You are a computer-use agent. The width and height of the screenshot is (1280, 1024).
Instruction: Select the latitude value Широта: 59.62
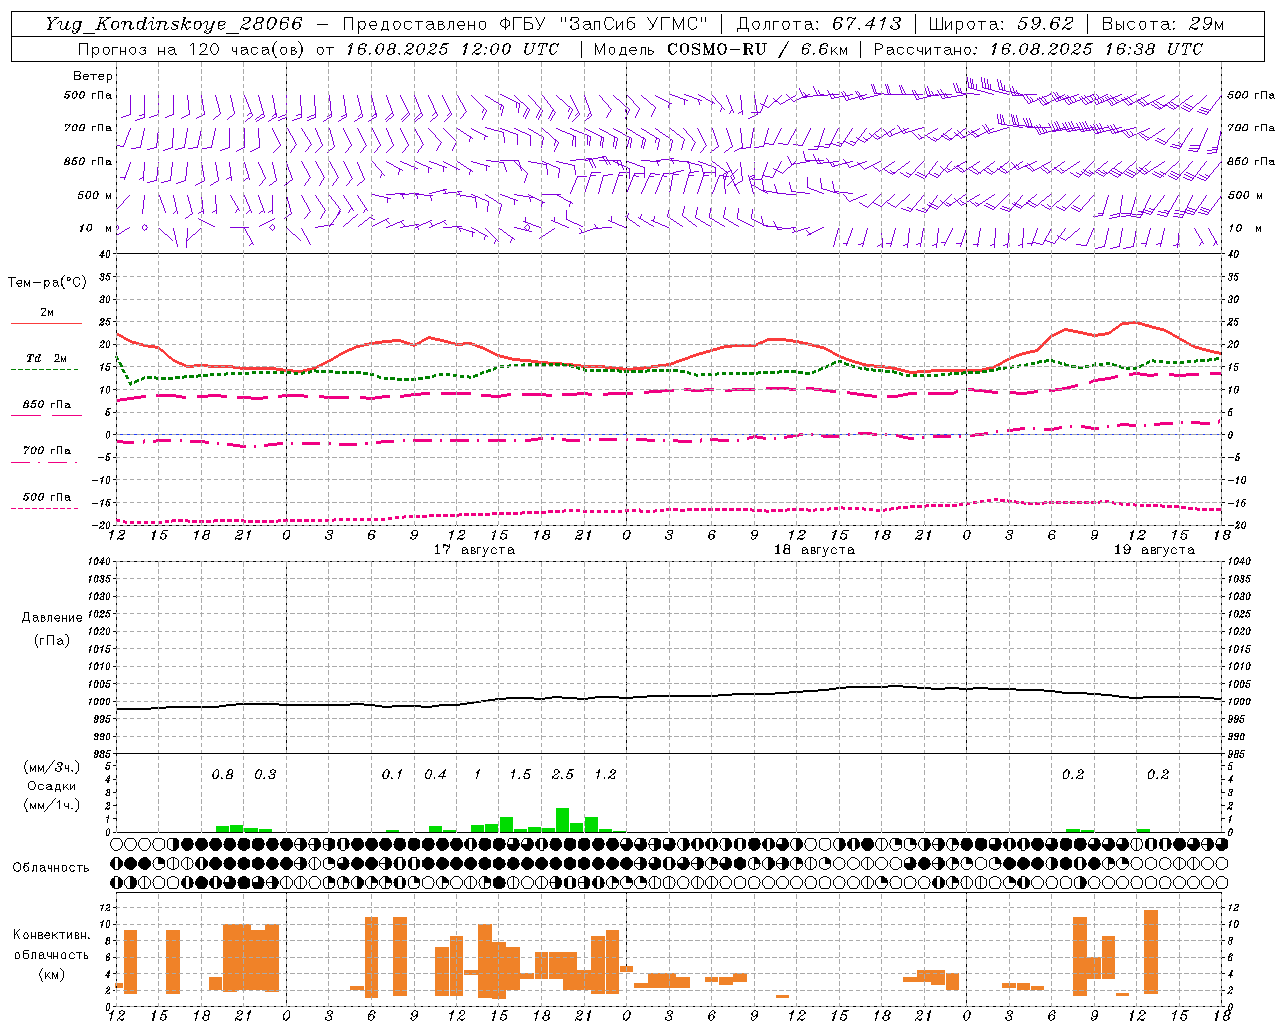tap(1001, 24)
